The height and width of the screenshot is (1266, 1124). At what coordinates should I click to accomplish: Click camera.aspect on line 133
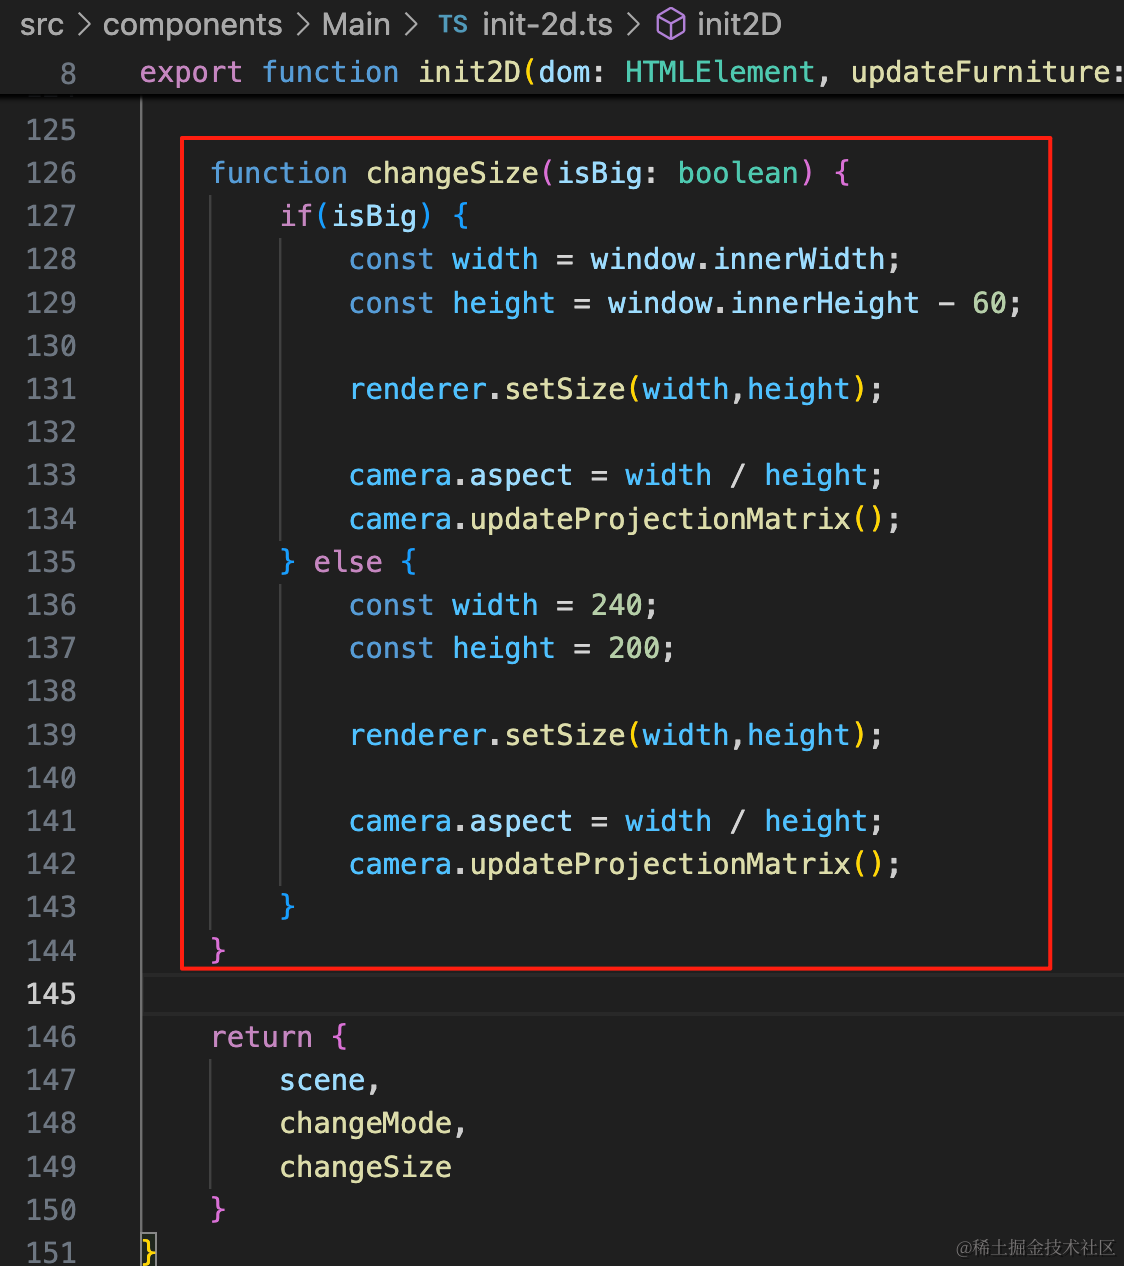tap(461, 475)
